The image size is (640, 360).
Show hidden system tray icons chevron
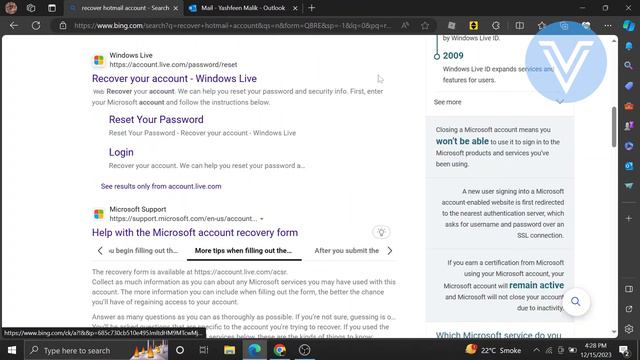coord(536,350)
